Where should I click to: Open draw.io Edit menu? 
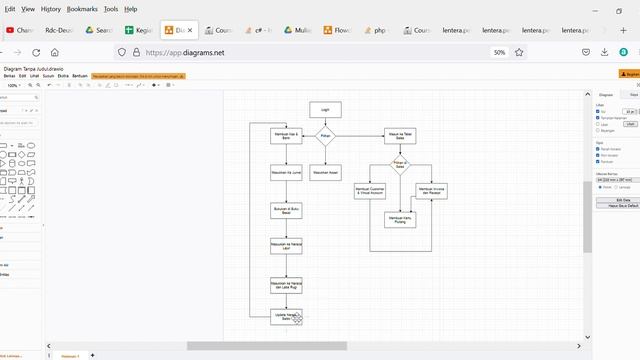[22, 76]
